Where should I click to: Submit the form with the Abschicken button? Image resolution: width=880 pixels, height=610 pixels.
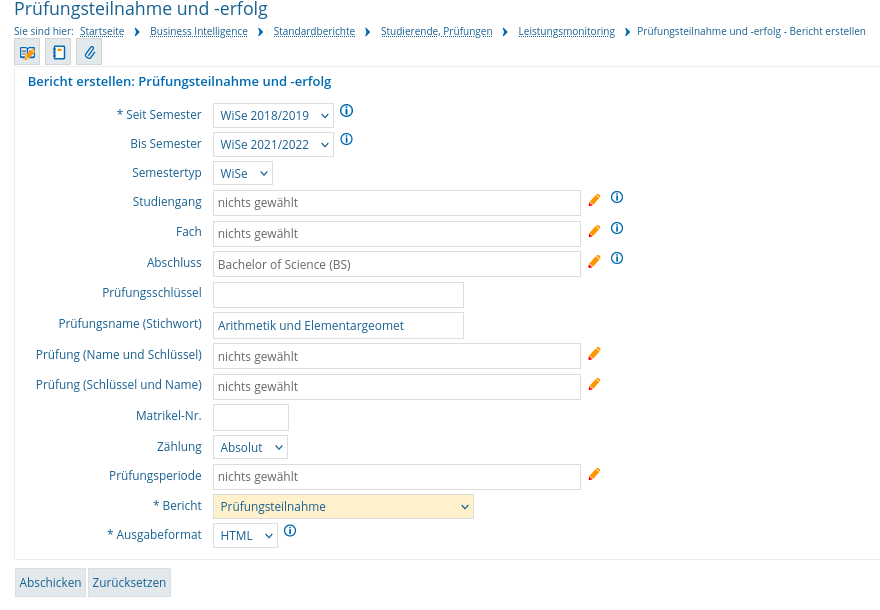click(x=50, y=583)
